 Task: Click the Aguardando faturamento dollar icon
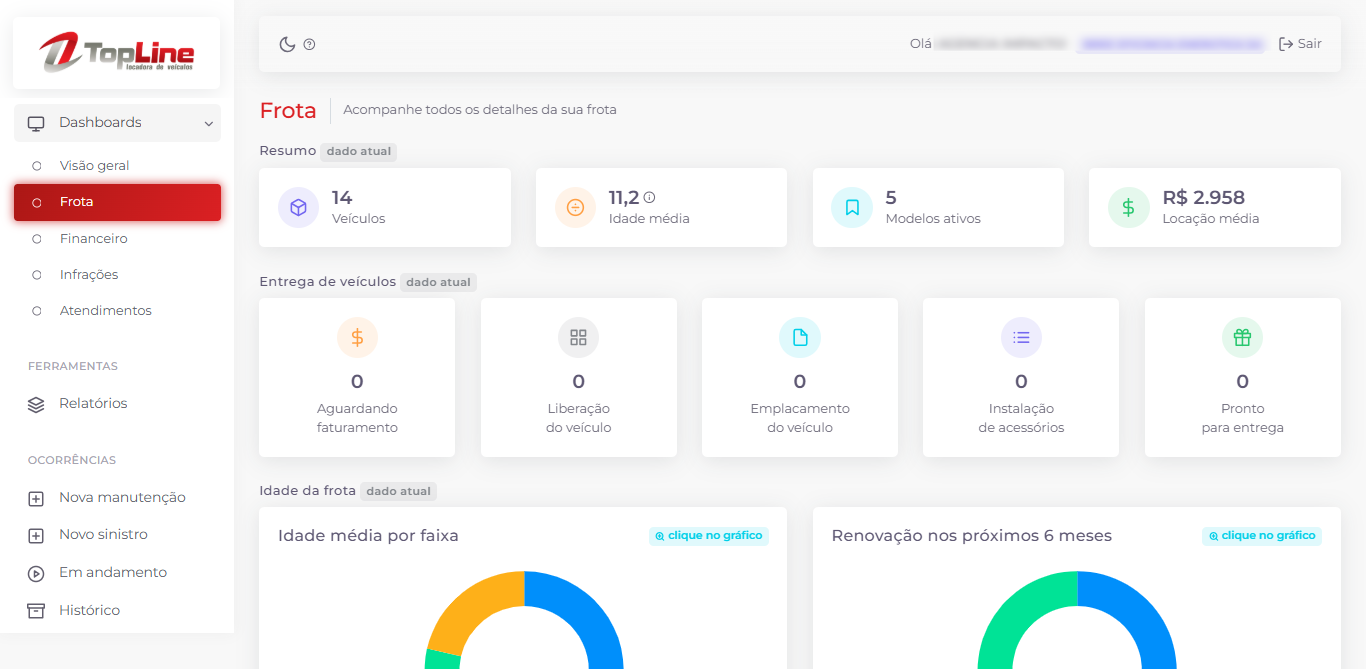pos(357,338)
